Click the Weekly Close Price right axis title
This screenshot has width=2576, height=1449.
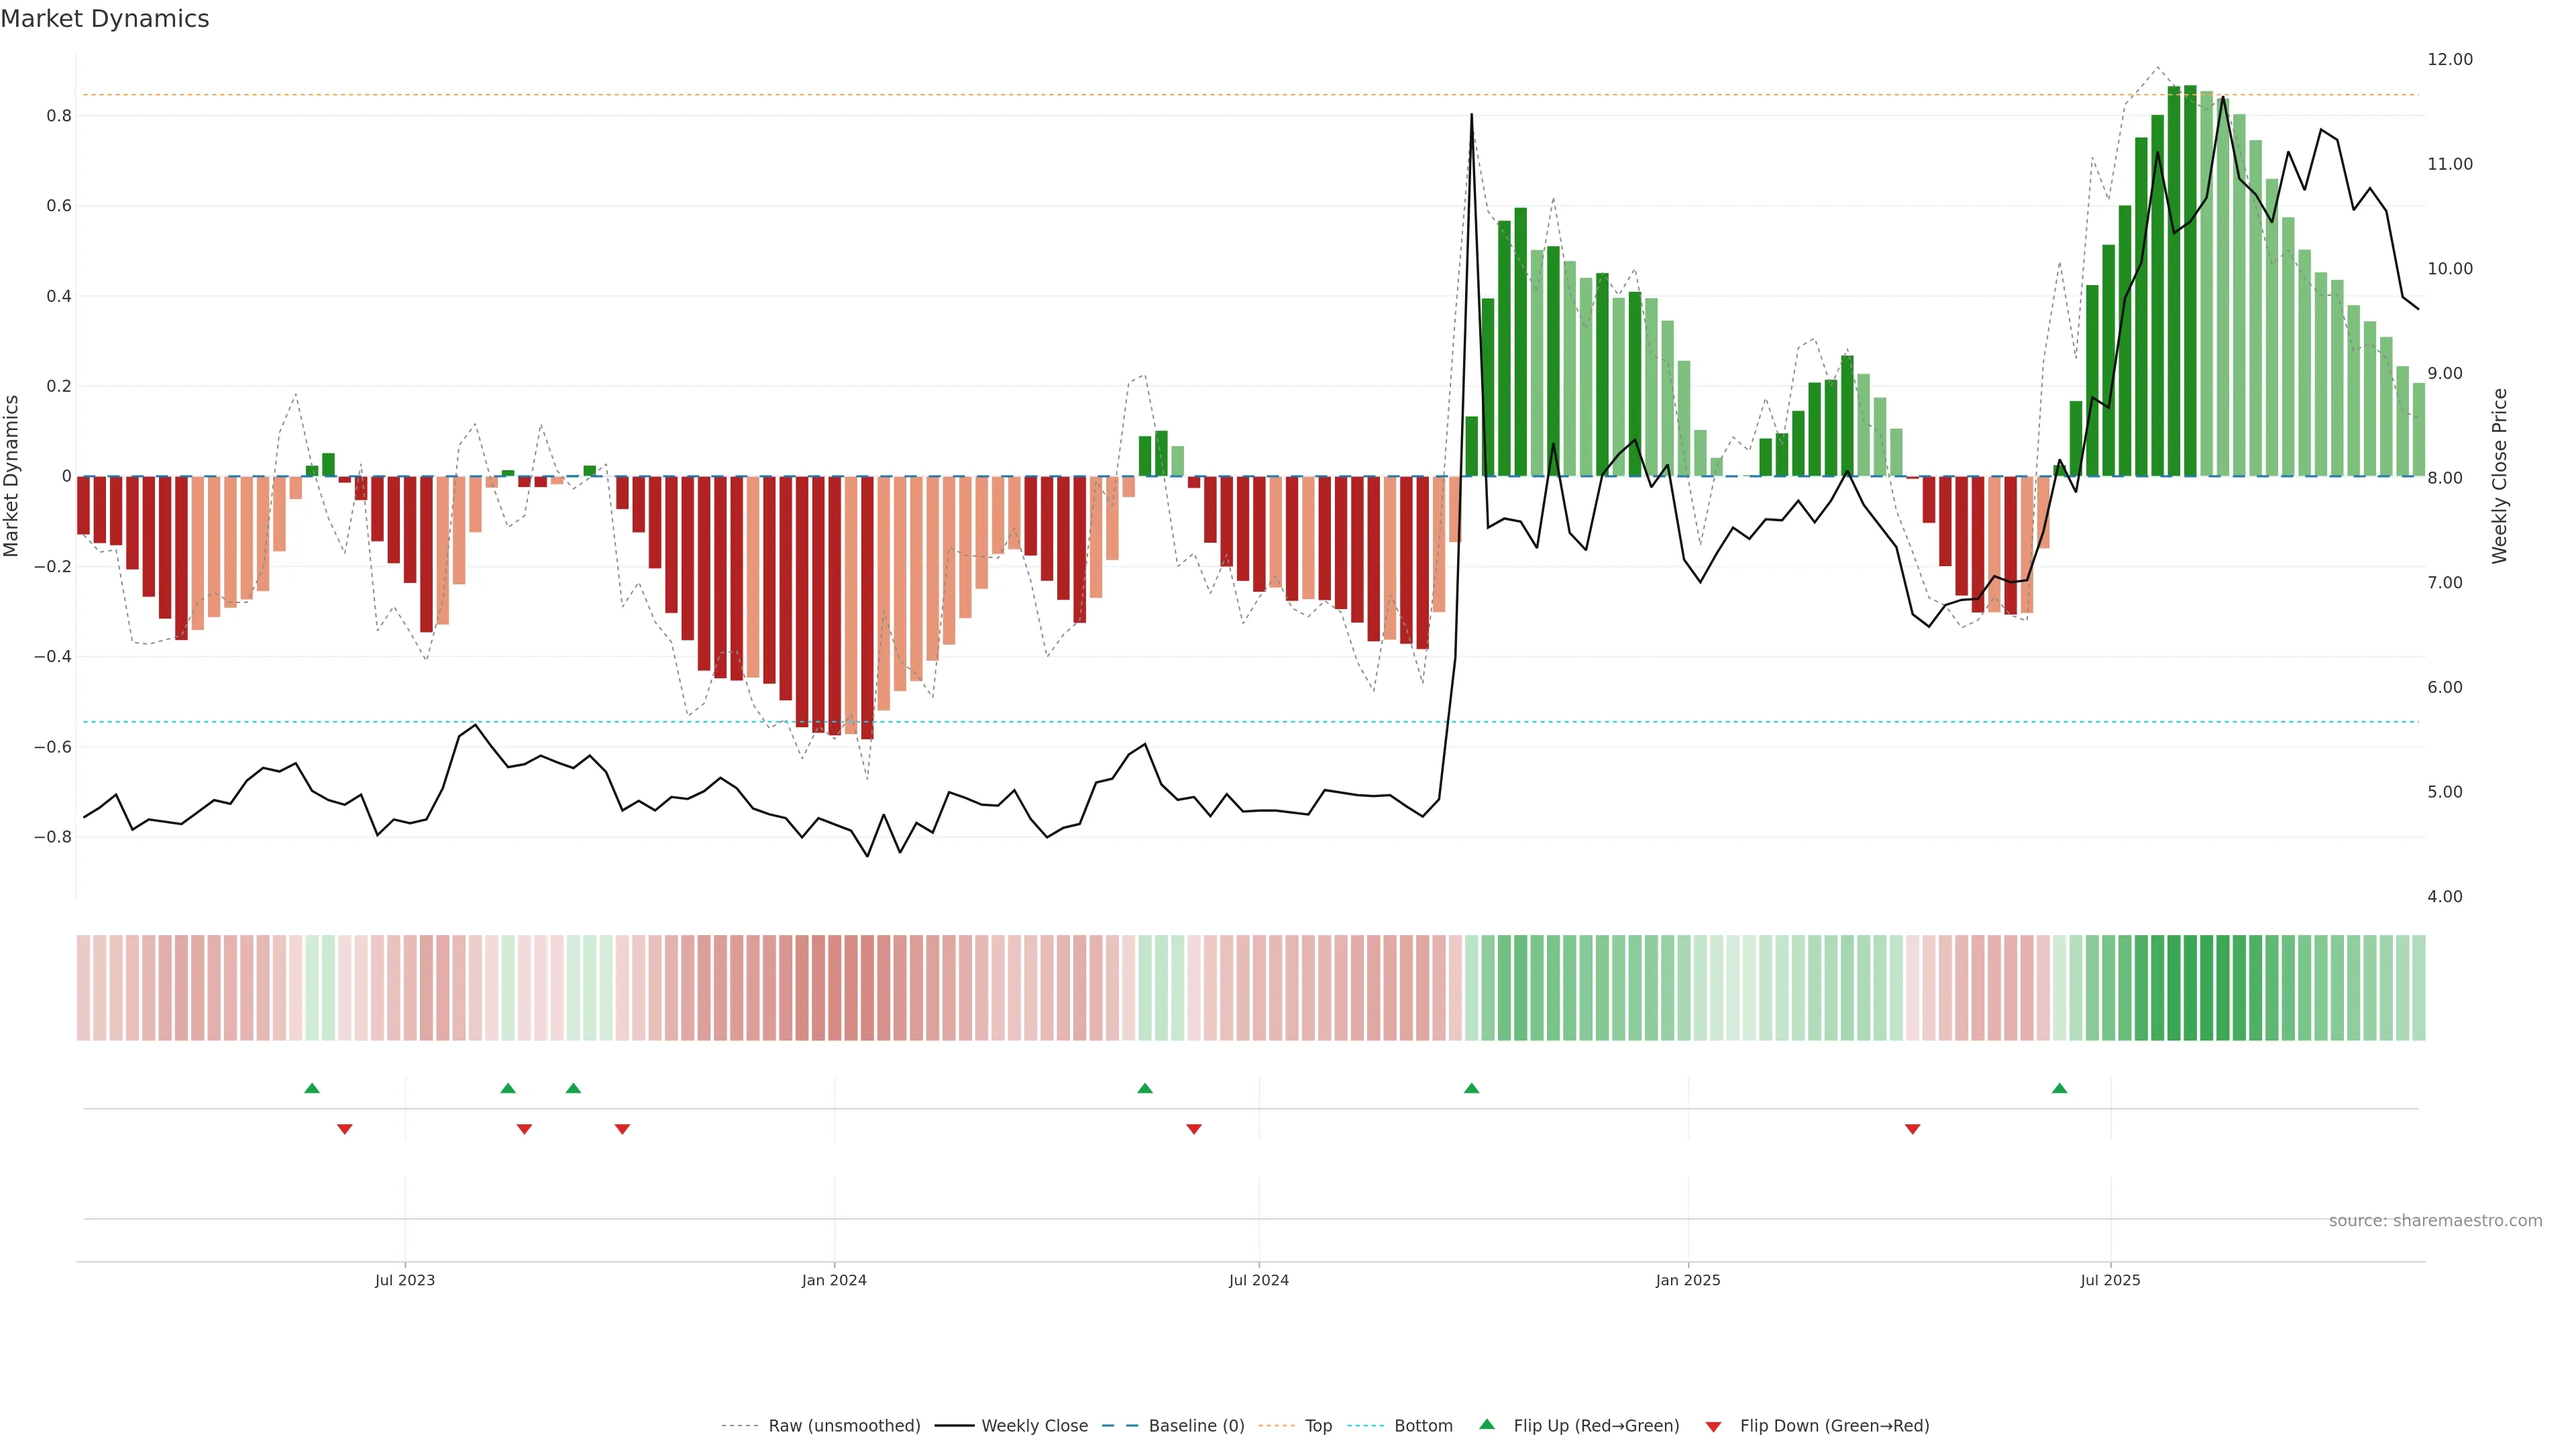point(2500,476)
